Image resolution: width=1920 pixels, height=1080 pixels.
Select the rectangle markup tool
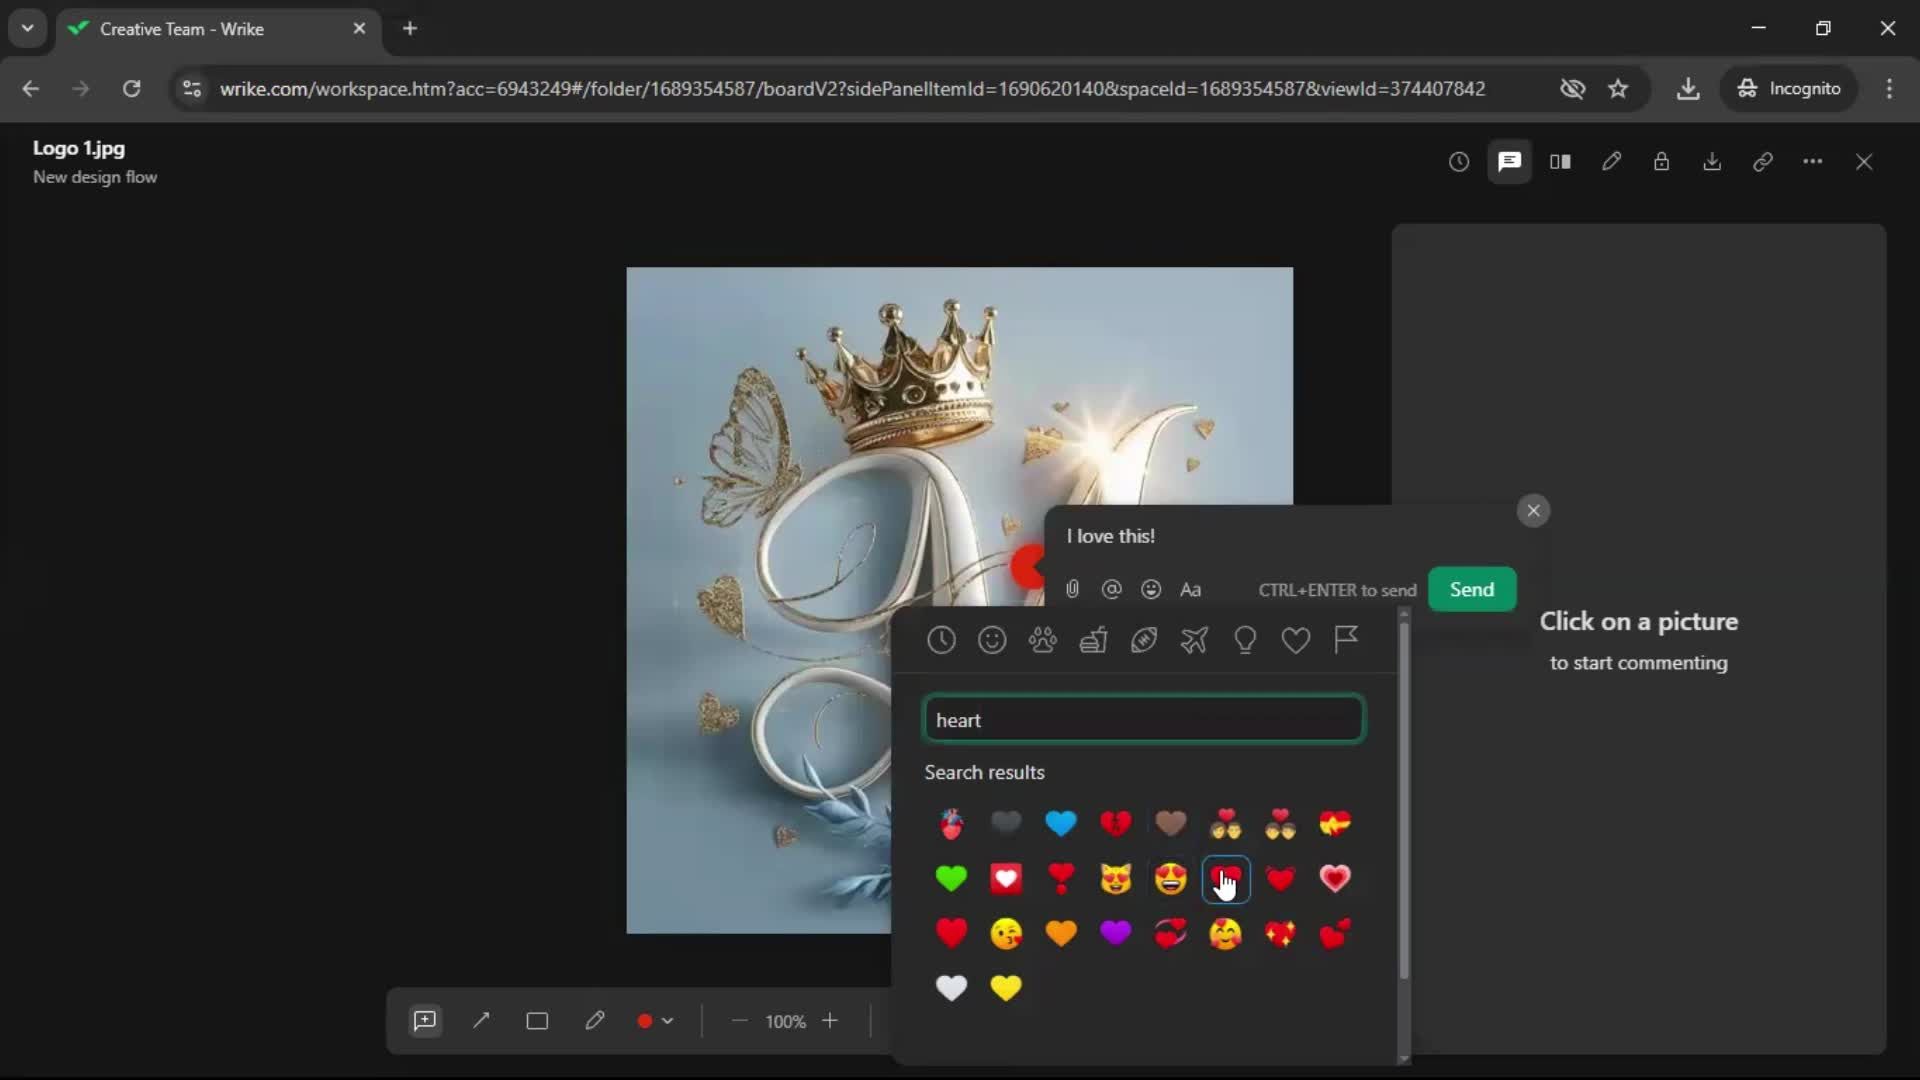click(537, 1021)
